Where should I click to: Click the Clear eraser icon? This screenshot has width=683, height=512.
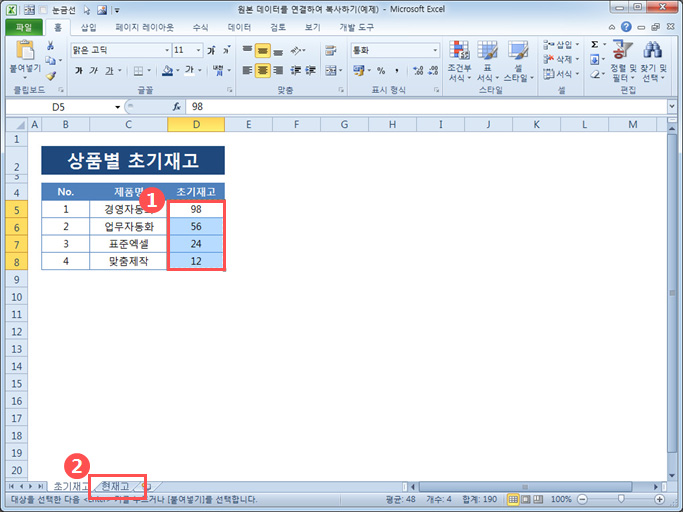click(x=595, y=75)
